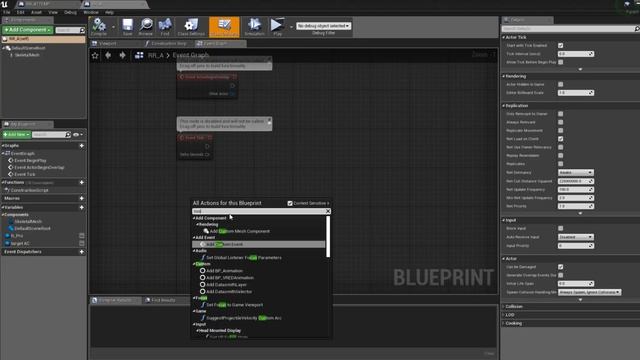Click the Unreal Engine logo icon
This screenshot has width=640, height=360.
[x=4, y=4]
